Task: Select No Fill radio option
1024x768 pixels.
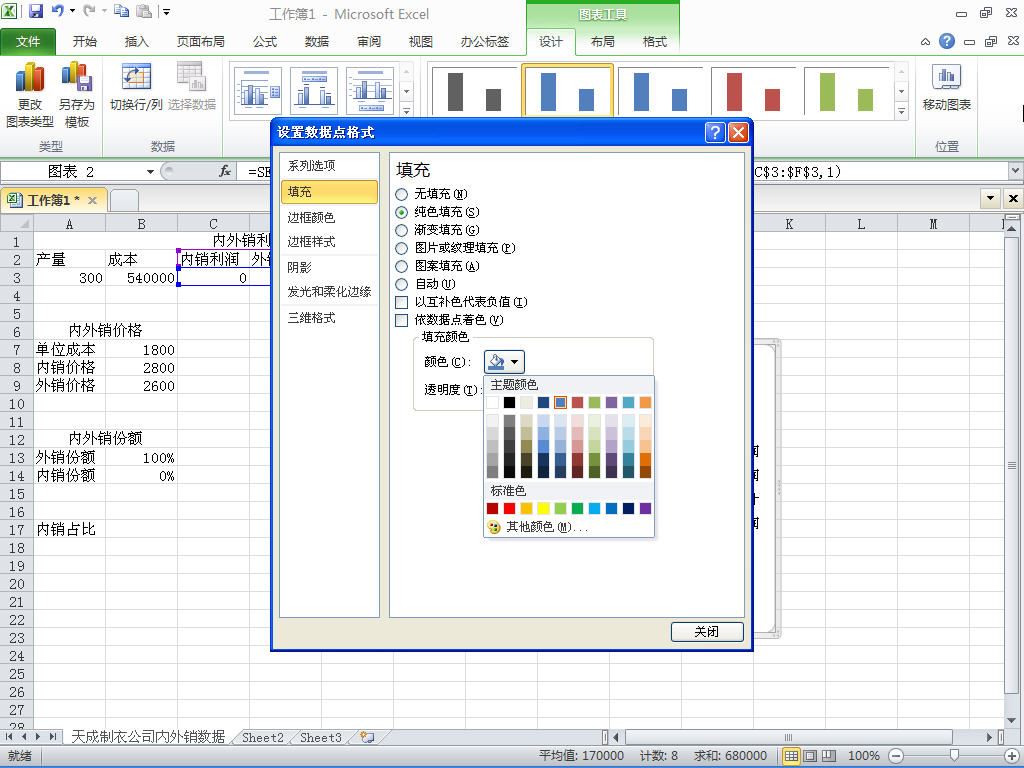Action: coord(402,194)
